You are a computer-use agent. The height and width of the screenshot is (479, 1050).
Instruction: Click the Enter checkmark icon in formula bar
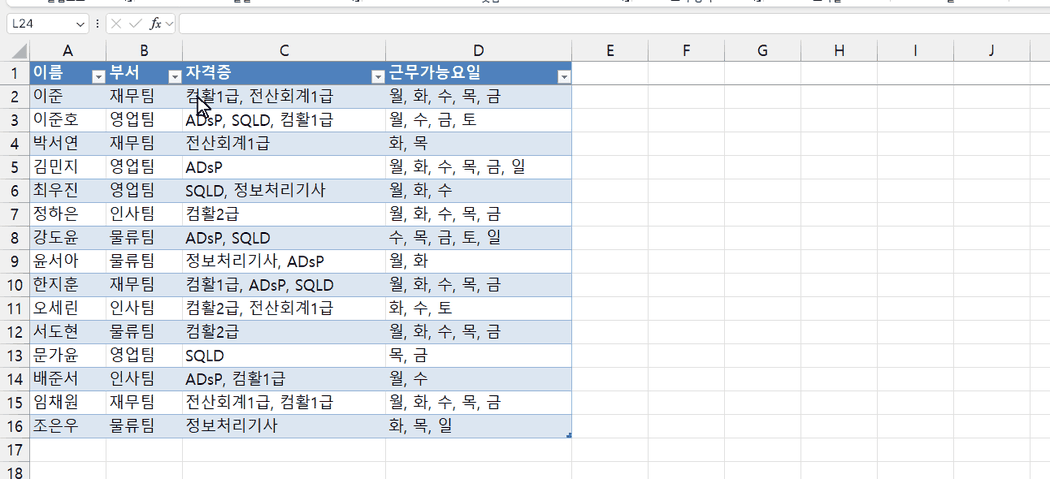[135, 24]
